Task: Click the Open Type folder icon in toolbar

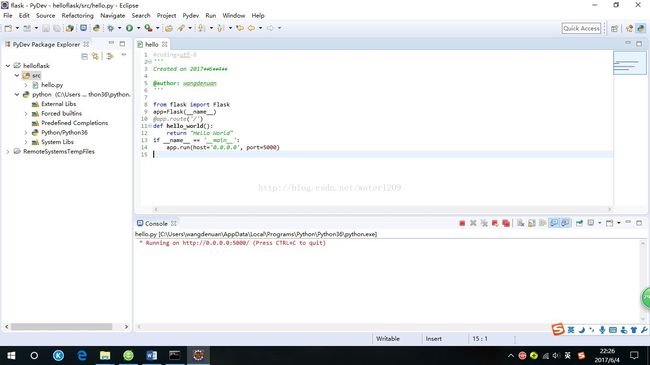Action: tap(169, 28)
